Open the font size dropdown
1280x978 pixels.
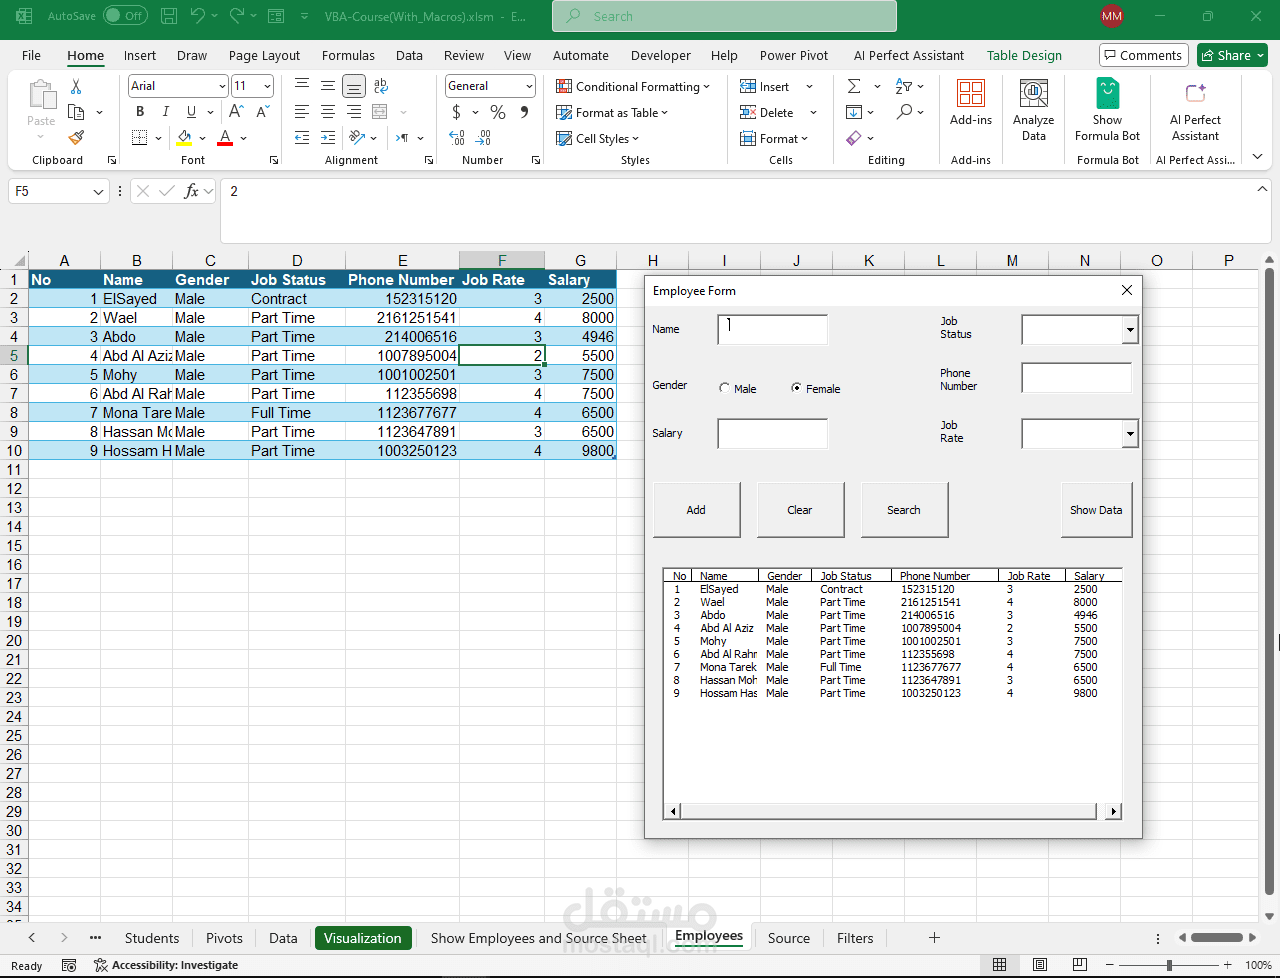tap(267, 86)
